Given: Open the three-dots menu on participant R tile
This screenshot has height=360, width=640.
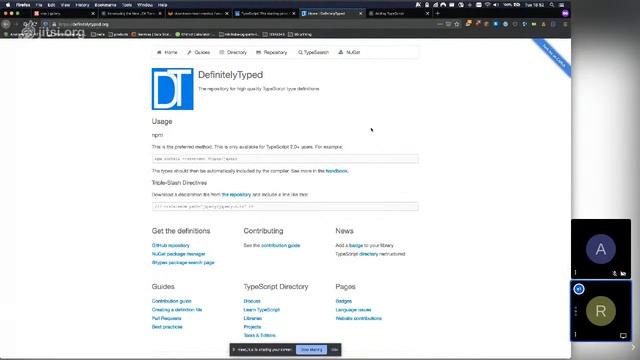Looking at the screenshot, I should [576, 311].
